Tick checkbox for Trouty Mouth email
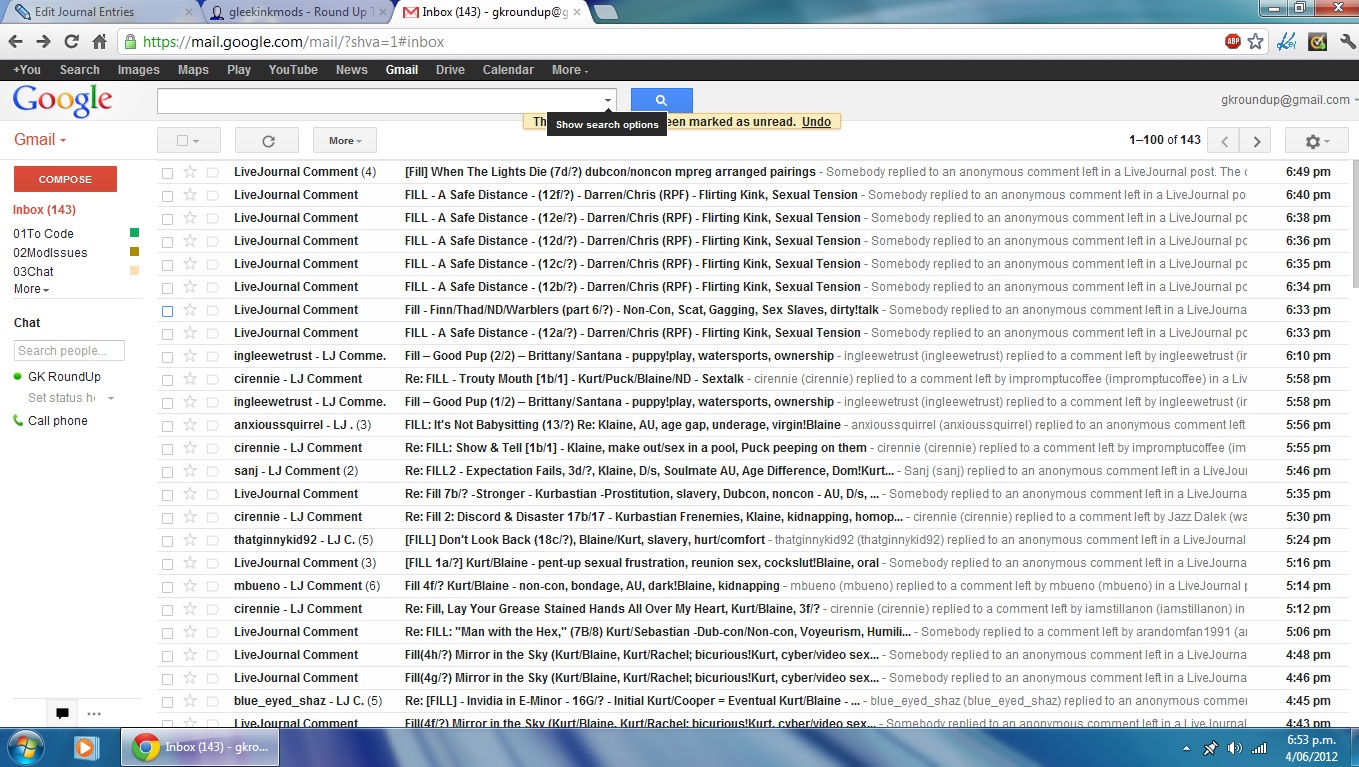This screenshot has height=767, width=1359. pyautogui.click(x=167, y=380)
